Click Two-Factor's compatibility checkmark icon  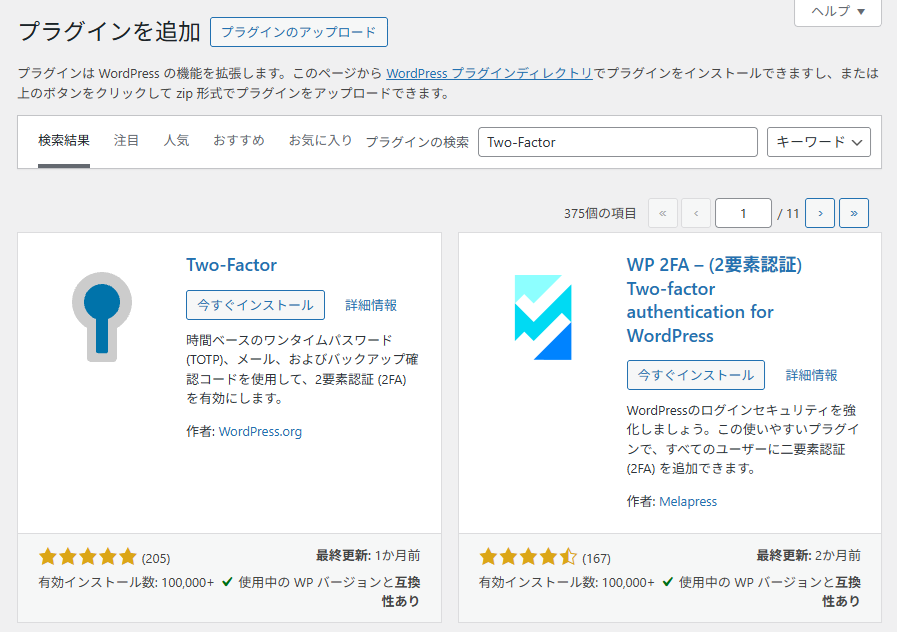pos(227,582)
